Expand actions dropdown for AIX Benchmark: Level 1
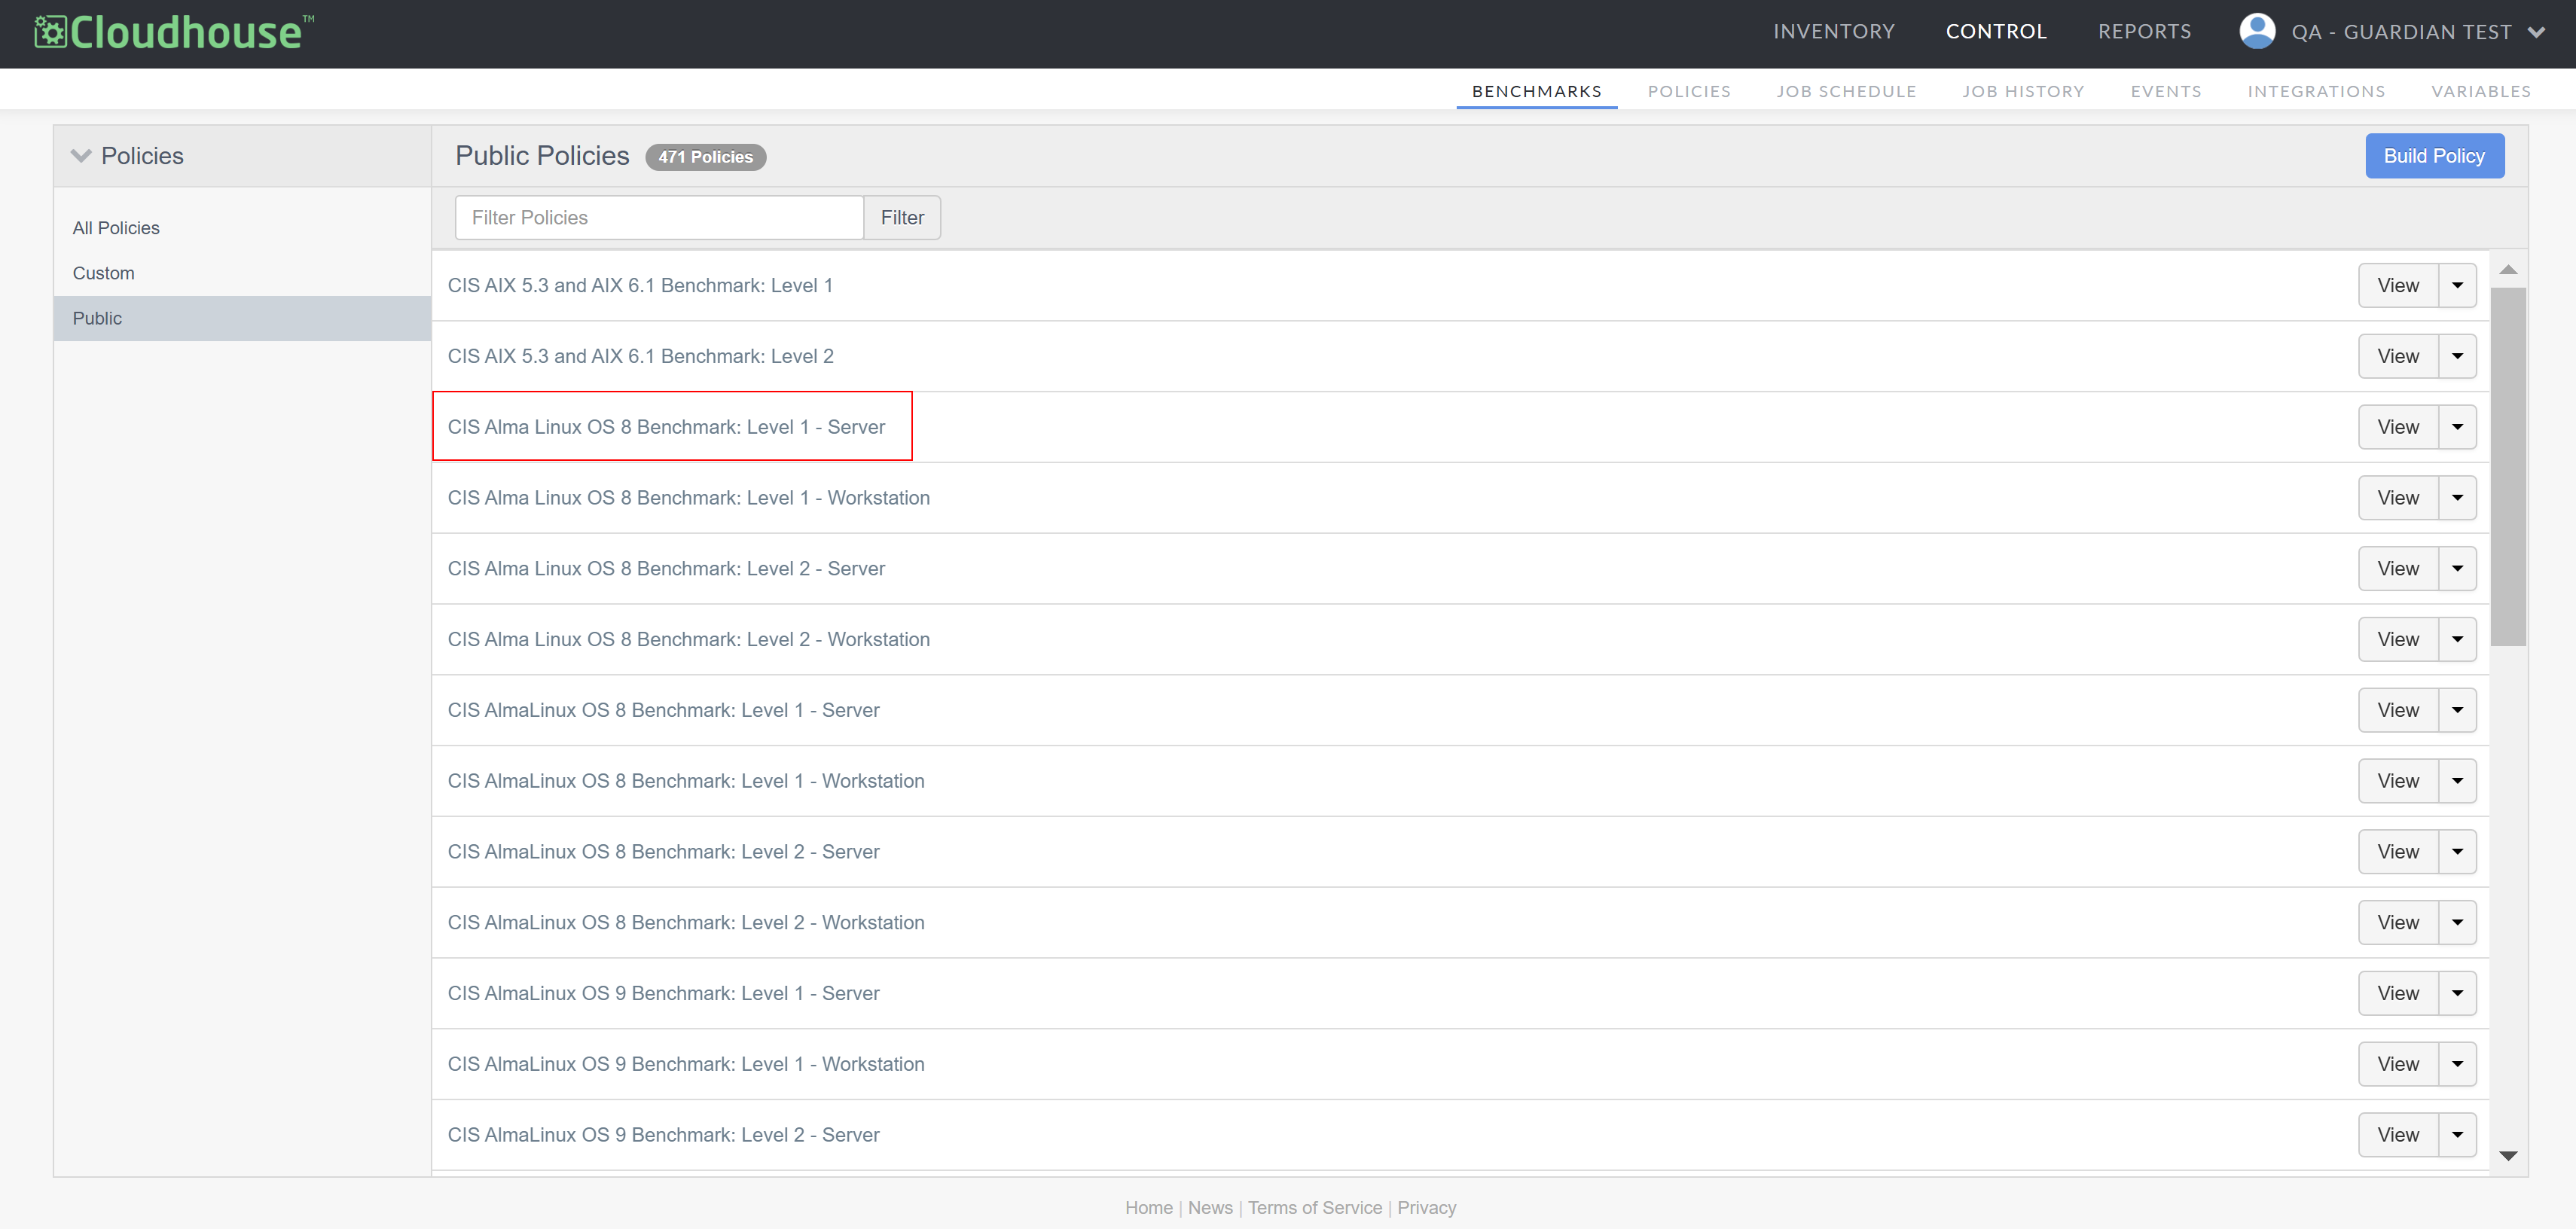 point(2458,286)
